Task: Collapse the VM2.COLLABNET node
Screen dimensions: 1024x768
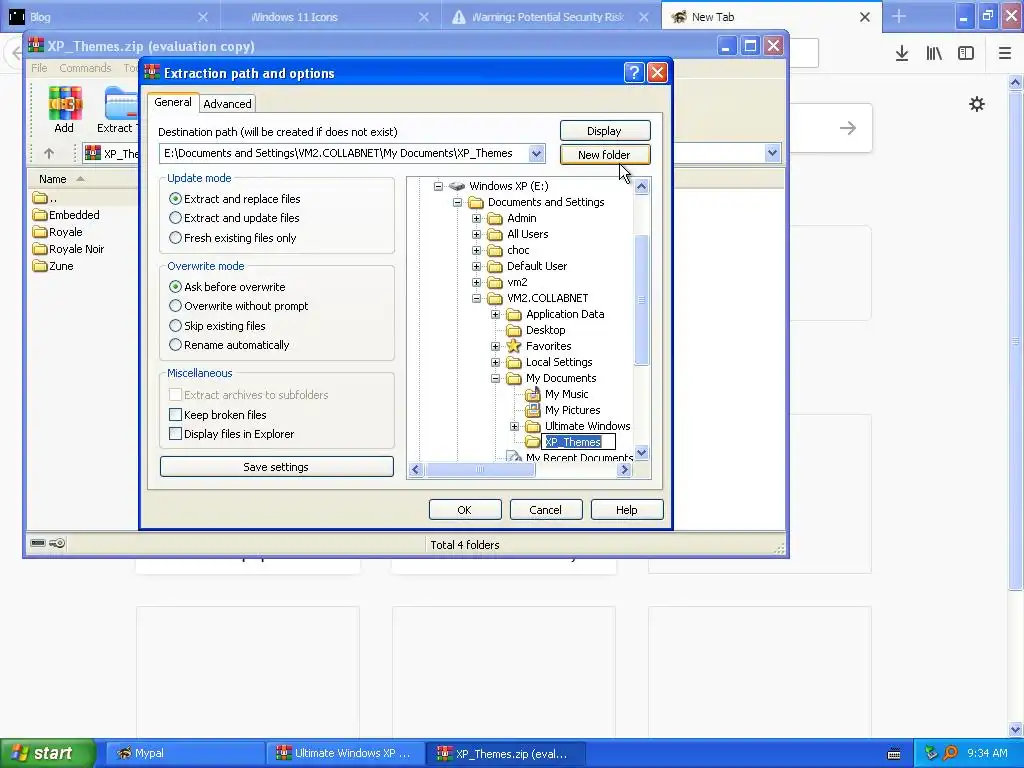Action: click(476, 298)
